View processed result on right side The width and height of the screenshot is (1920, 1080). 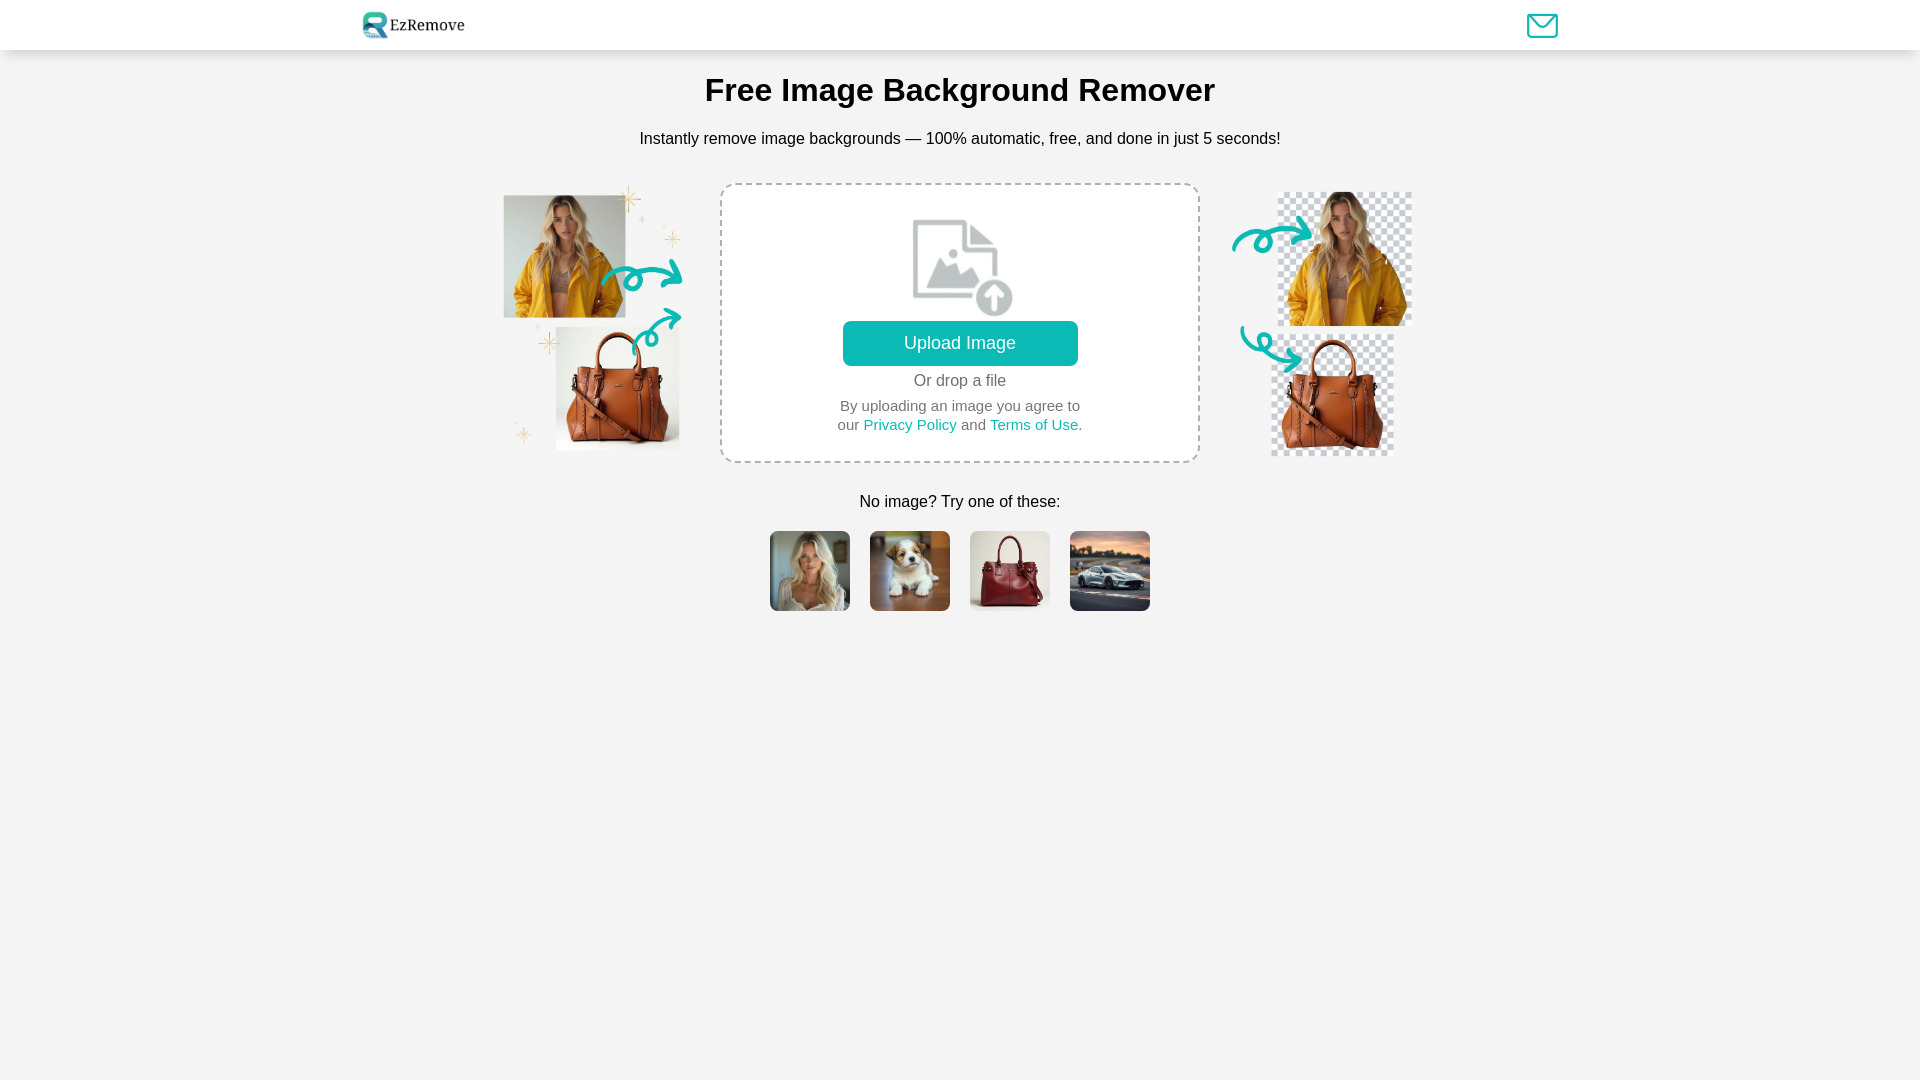click(1320, 322)
